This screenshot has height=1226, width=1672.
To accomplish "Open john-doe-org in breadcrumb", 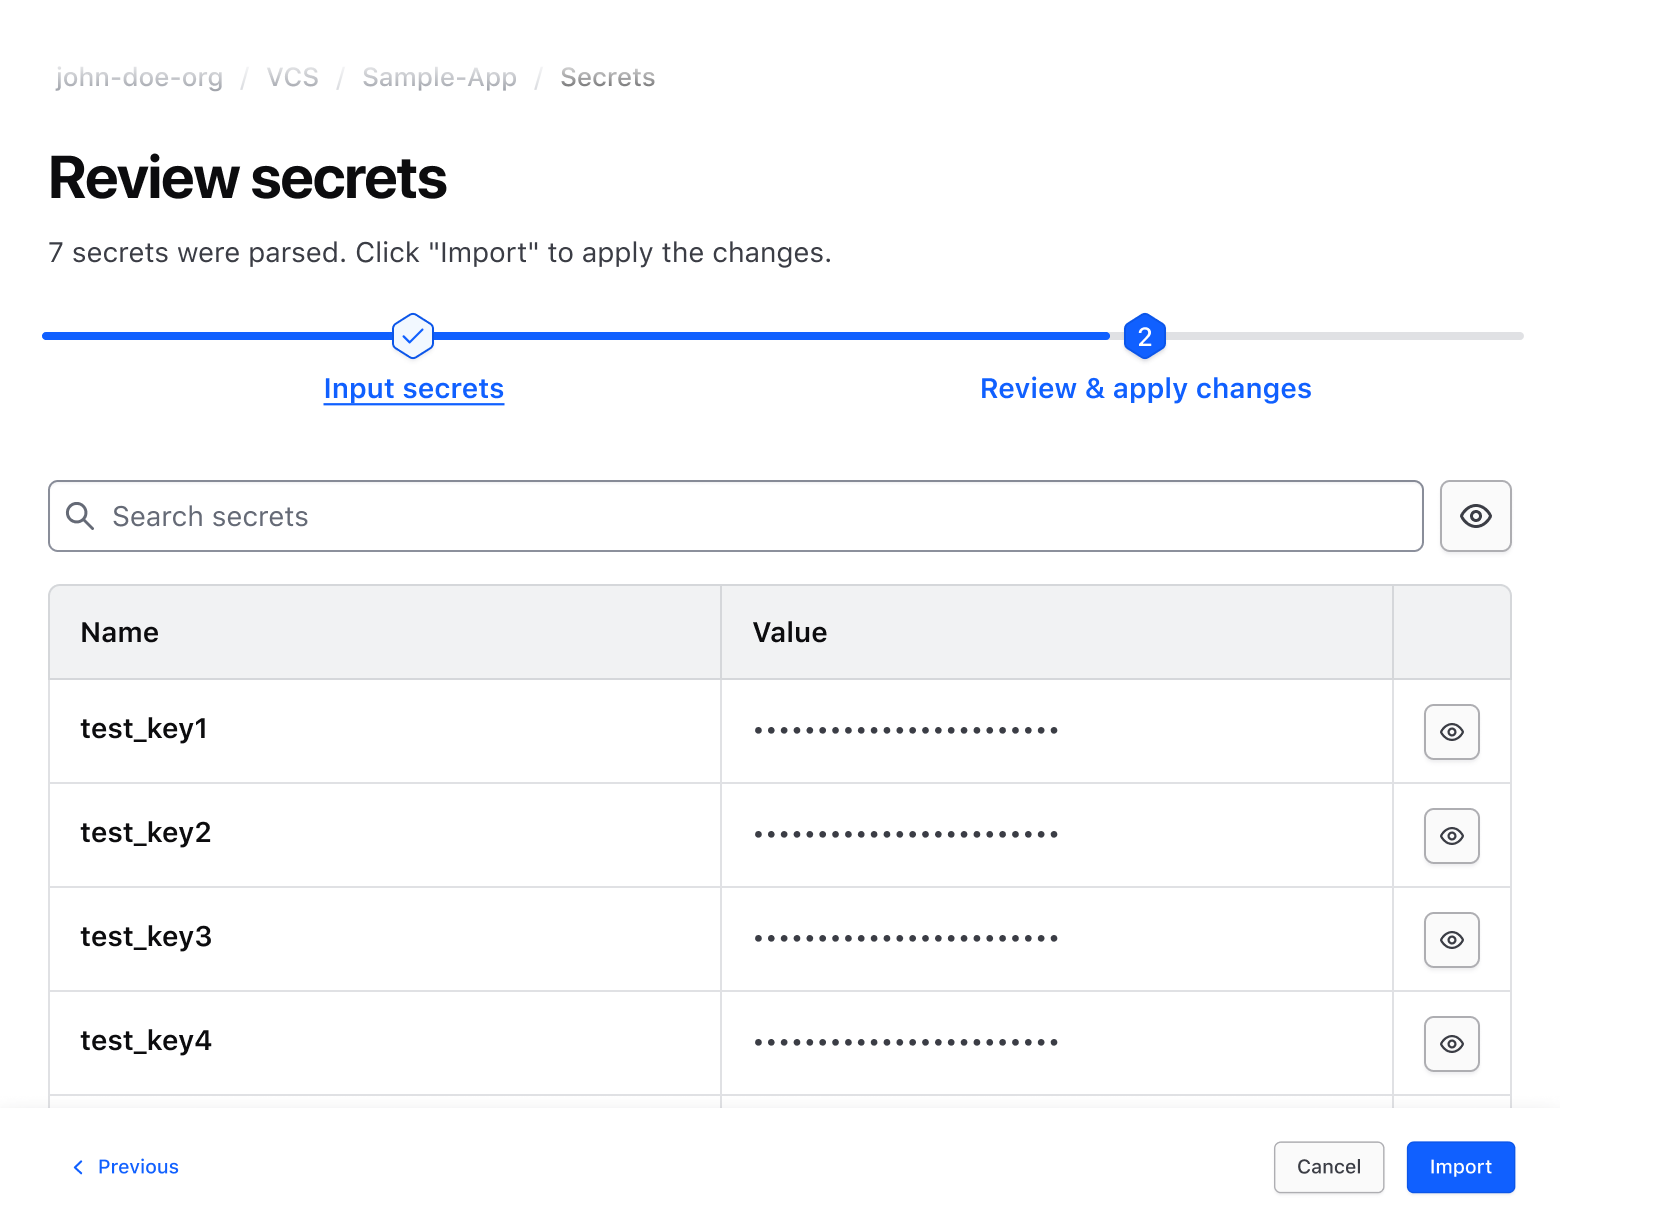I will (139, 78).
